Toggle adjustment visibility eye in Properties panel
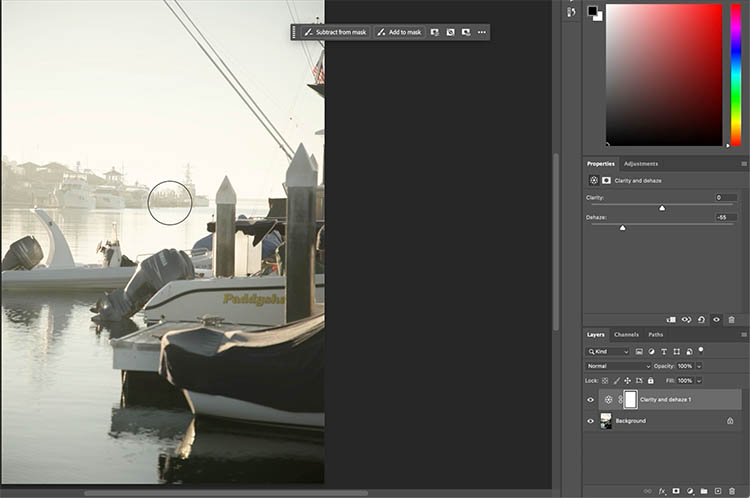750x498 pixels. point(716,320)
